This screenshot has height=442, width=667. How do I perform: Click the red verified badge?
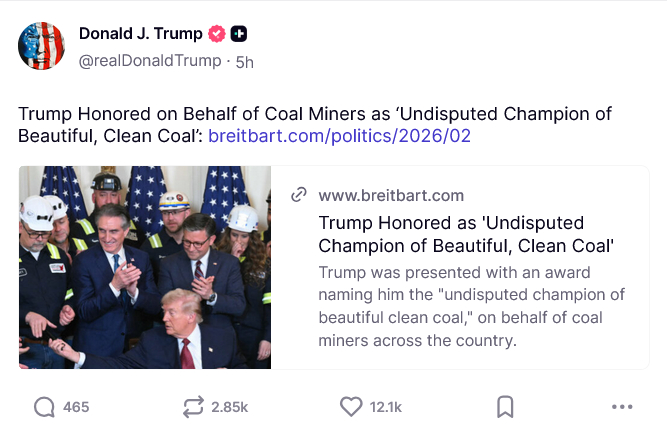coord(216,35)
